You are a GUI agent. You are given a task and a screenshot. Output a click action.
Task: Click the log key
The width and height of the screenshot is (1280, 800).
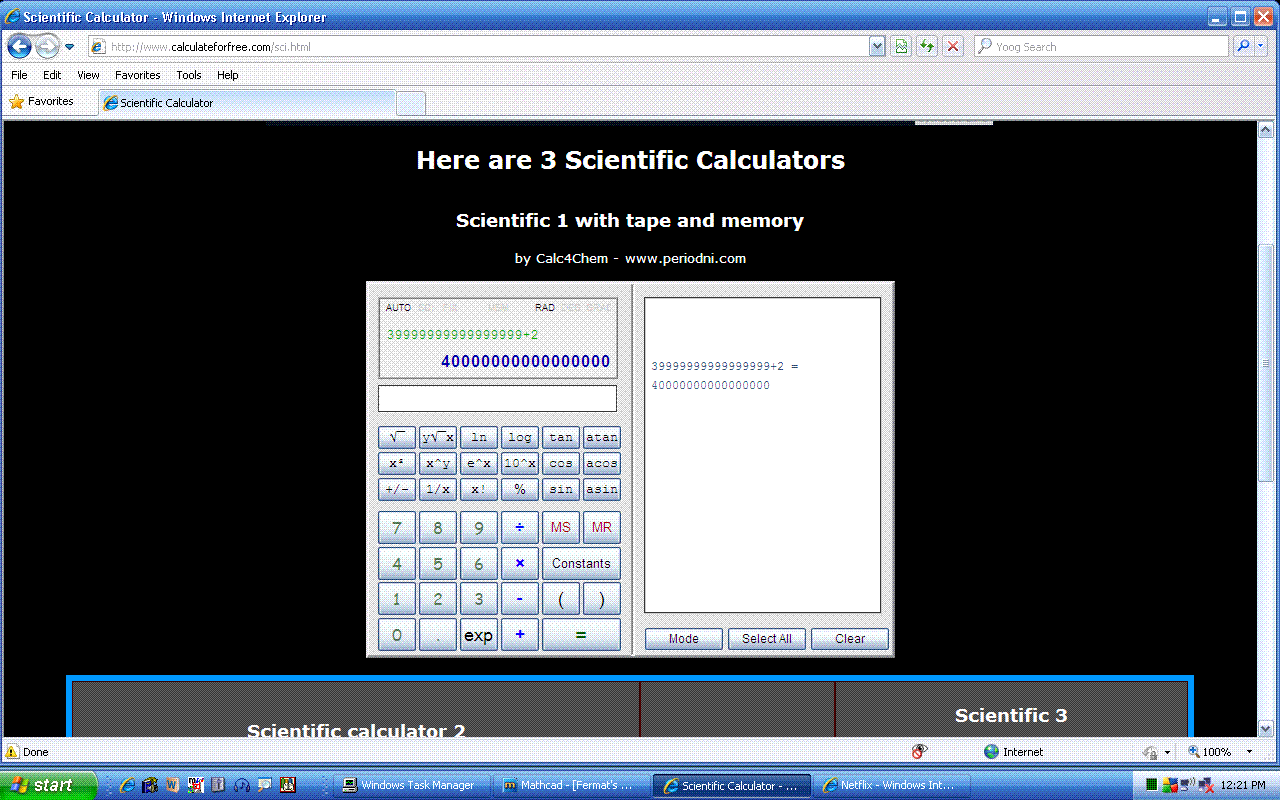[x=520, y=437]
